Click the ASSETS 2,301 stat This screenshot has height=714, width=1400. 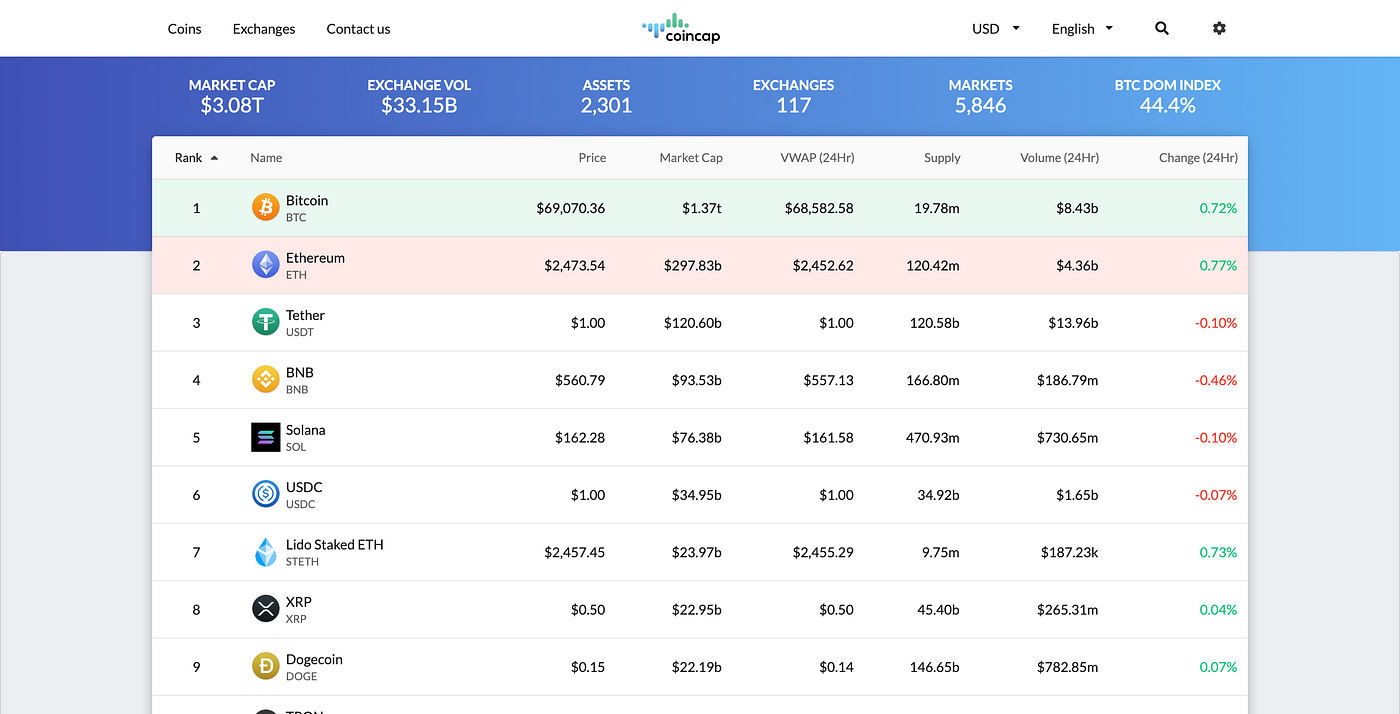click(606, 96)
